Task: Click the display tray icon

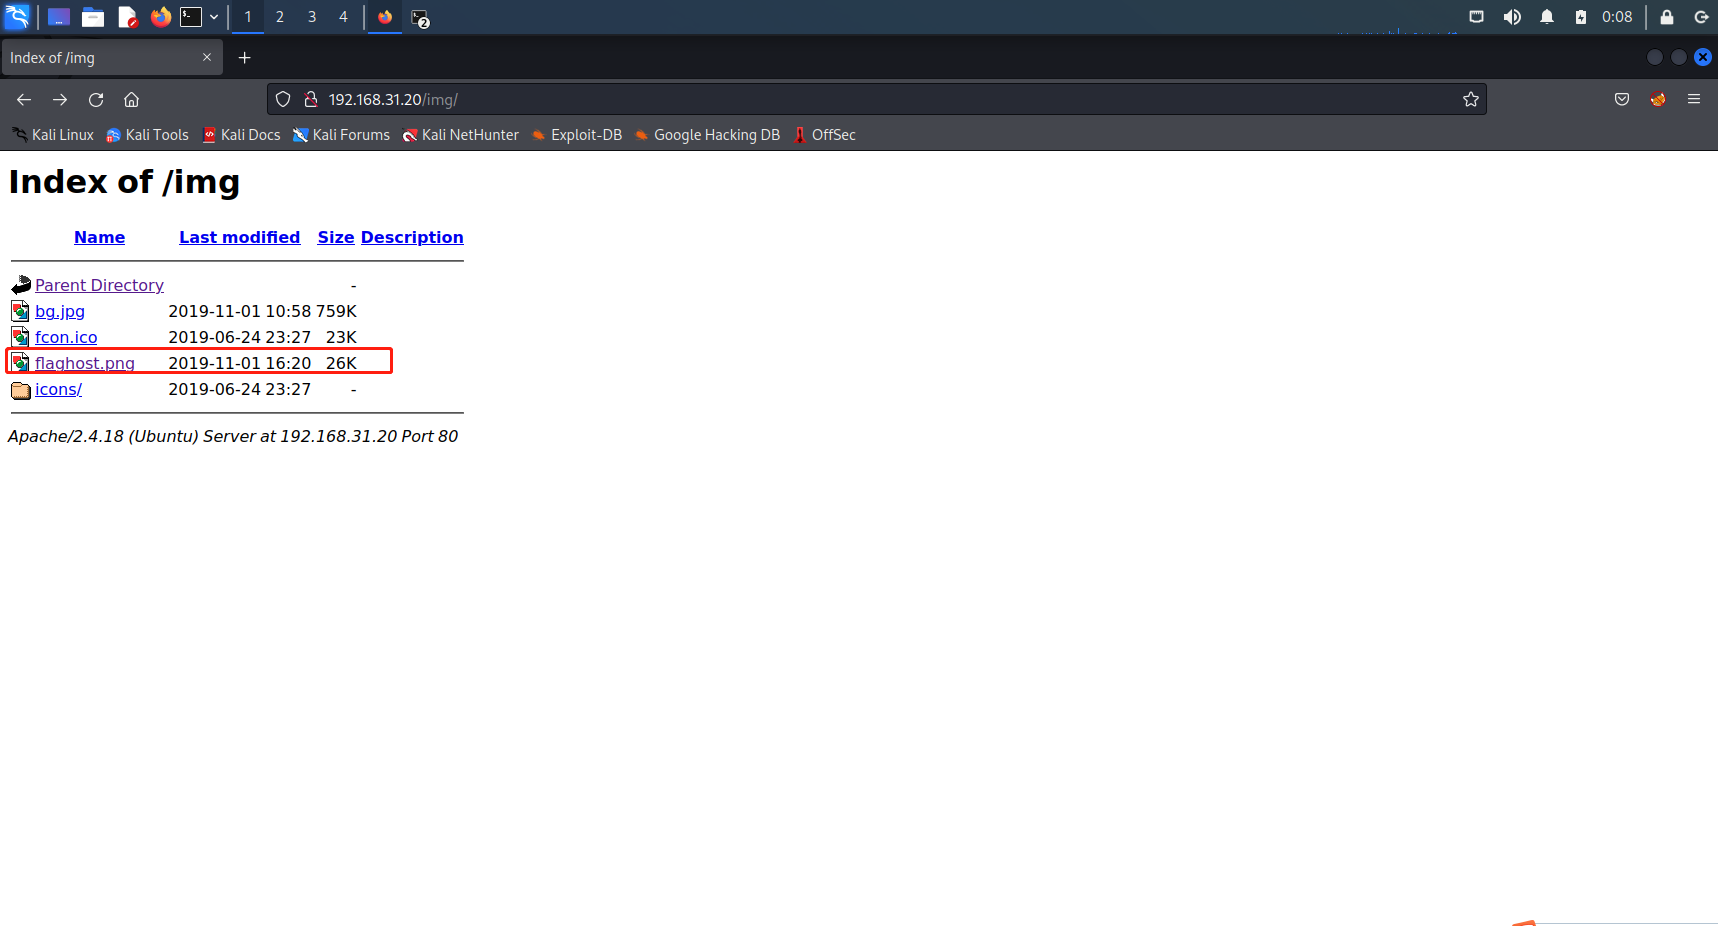Action: tap(1476, 17)
